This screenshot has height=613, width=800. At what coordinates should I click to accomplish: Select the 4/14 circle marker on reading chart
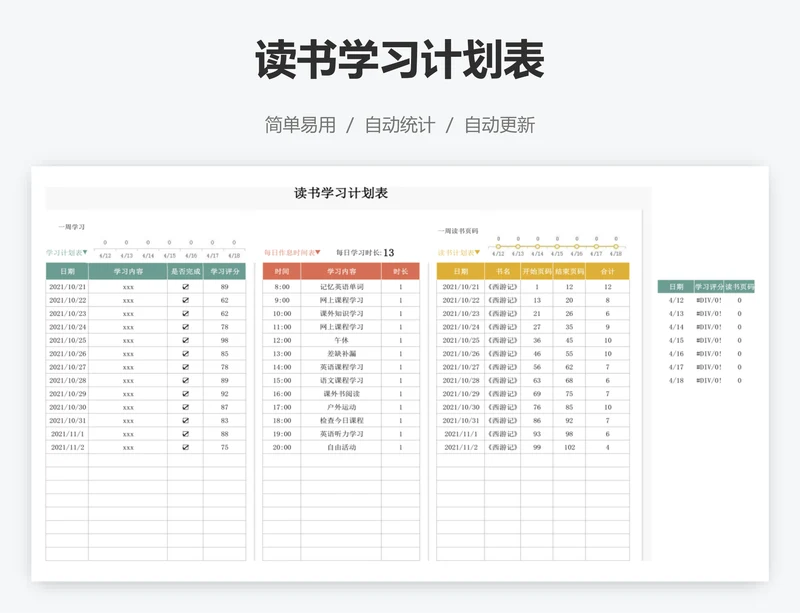pyautogui.click(x=537, y=245)
